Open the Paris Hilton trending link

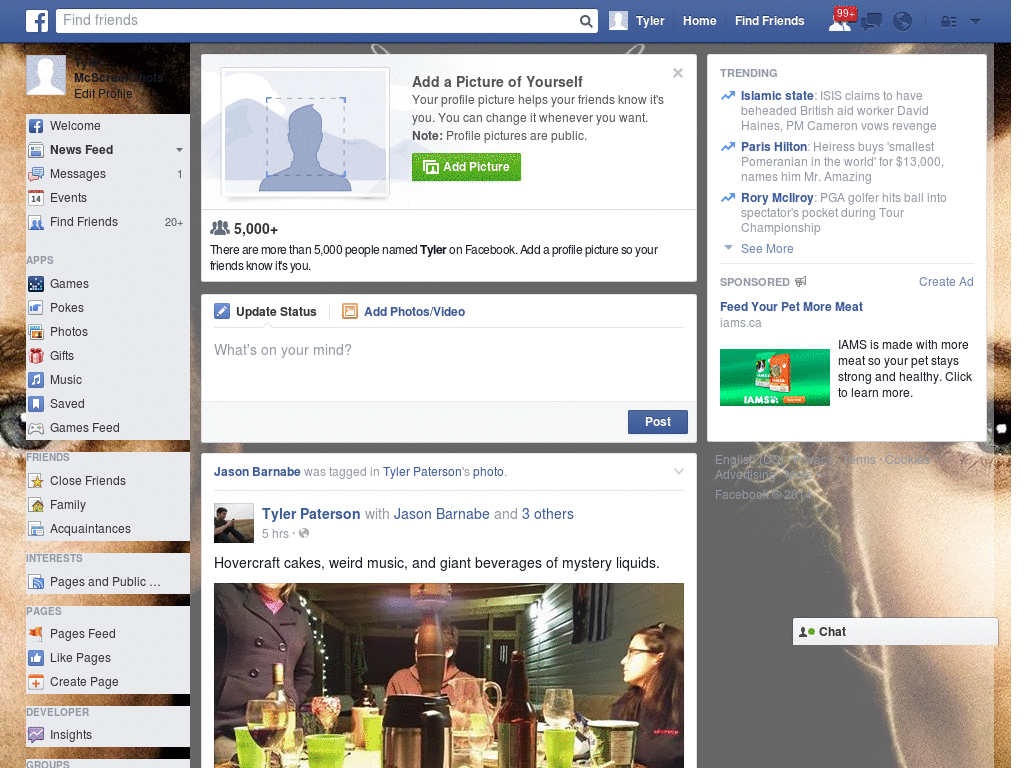coord(774,147)
